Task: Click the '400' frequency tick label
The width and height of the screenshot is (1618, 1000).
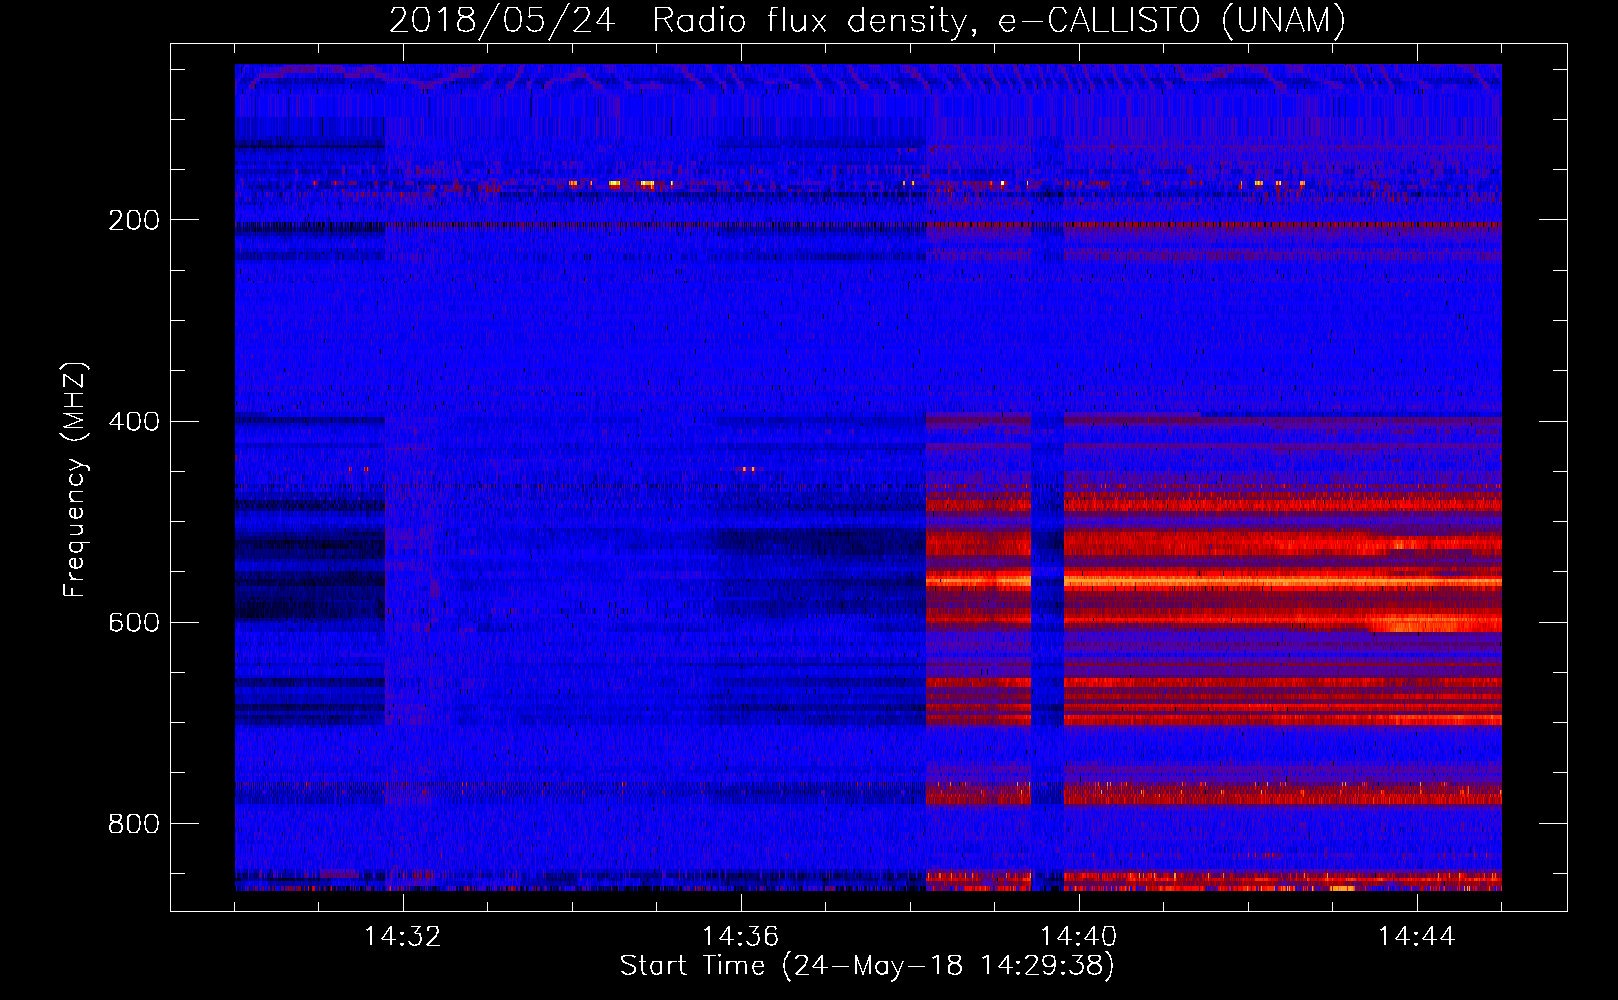Action: point(133,421)
